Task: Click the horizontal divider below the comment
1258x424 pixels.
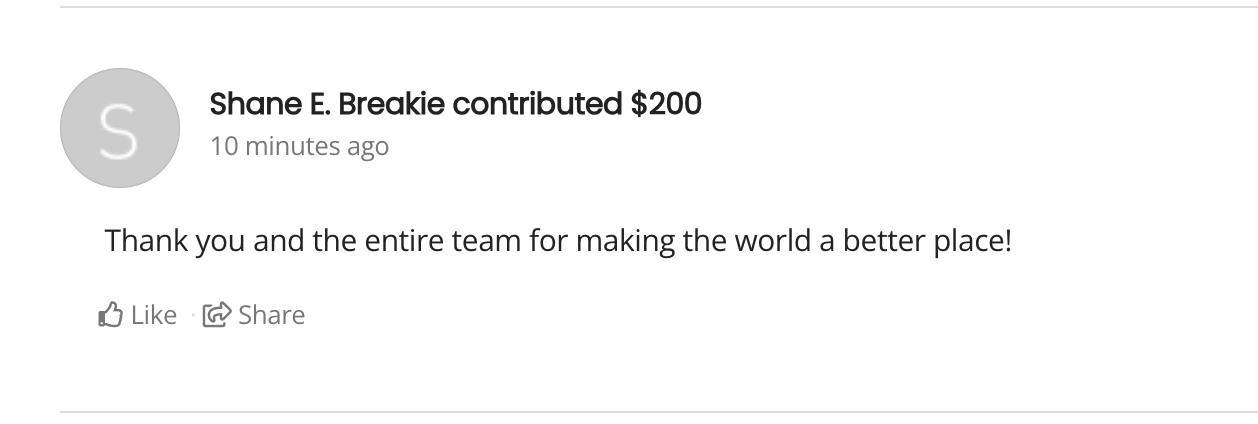Action: [658, 411]
